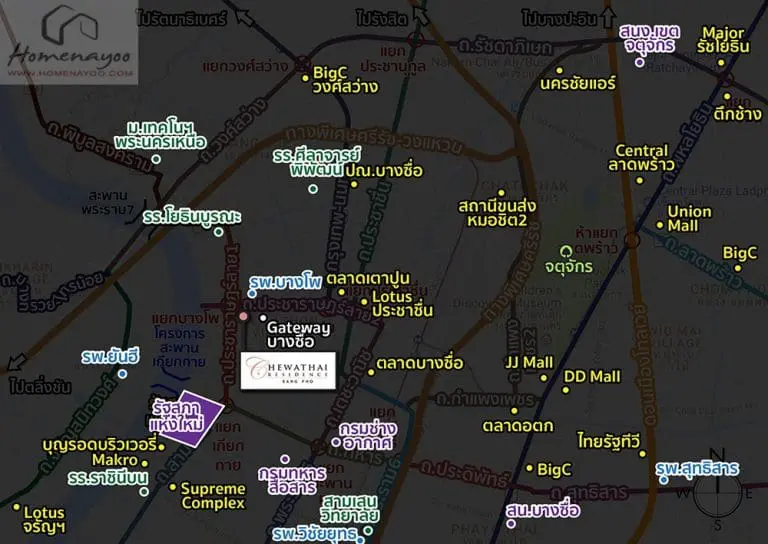Click the ถ.สุทธิสาร road label
Screen dimensions: 768x544
coord(589,492)
